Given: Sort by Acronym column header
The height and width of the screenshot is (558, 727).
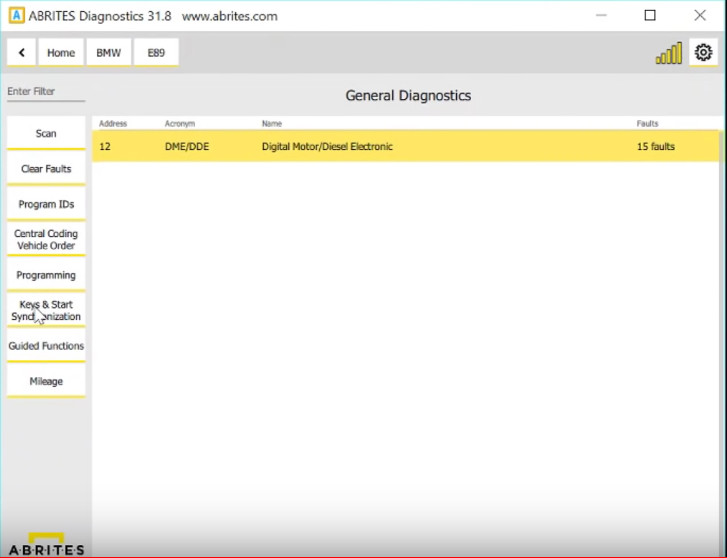Looking at the screenshot, I should pos(179,123).
